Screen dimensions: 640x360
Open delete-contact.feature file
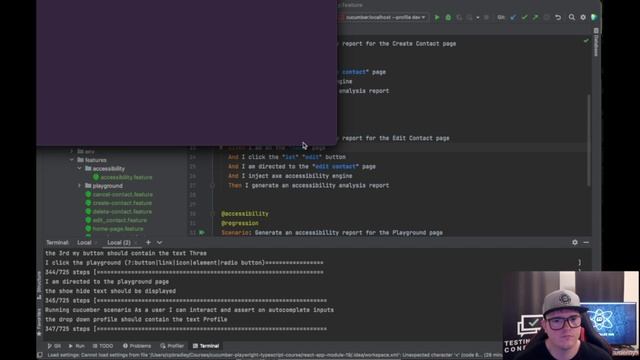pyautogui.click(x=122, y=211)
